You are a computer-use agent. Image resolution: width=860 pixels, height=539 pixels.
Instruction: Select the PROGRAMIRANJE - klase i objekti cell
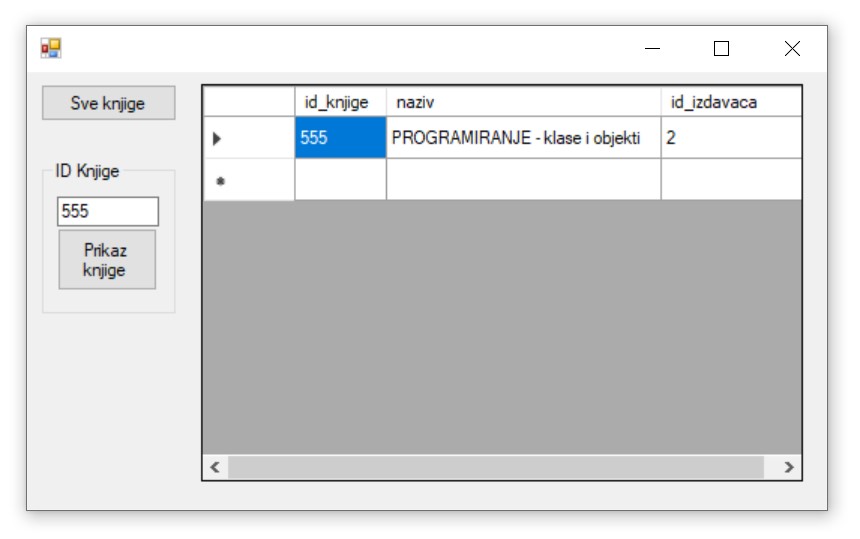point(522,138)
